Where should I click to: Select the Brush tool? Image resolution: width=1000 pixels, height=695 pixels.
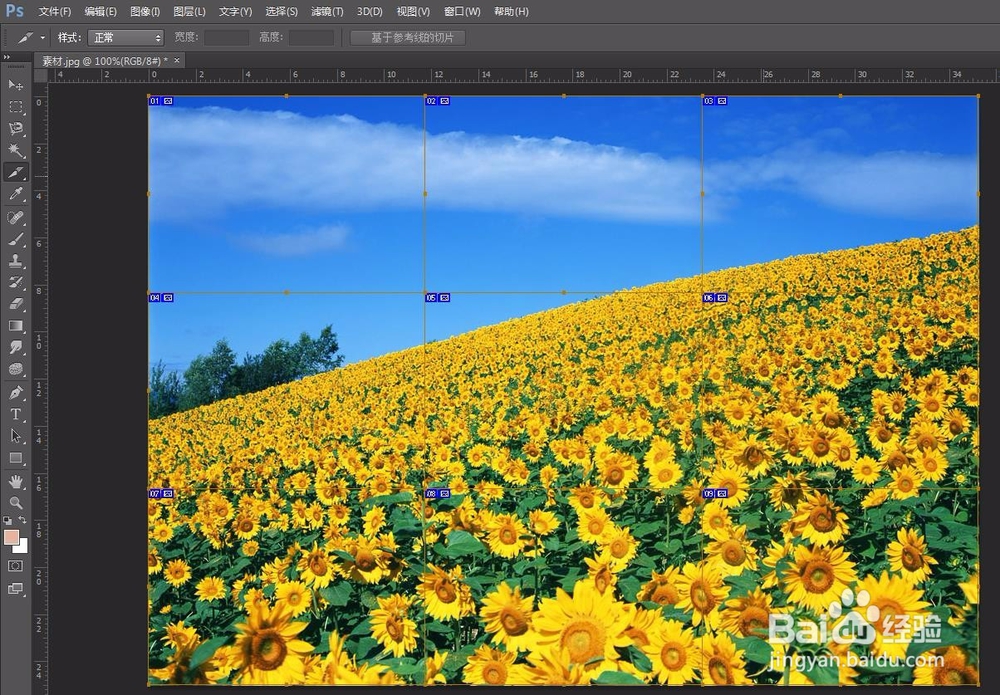coord(16,239)
